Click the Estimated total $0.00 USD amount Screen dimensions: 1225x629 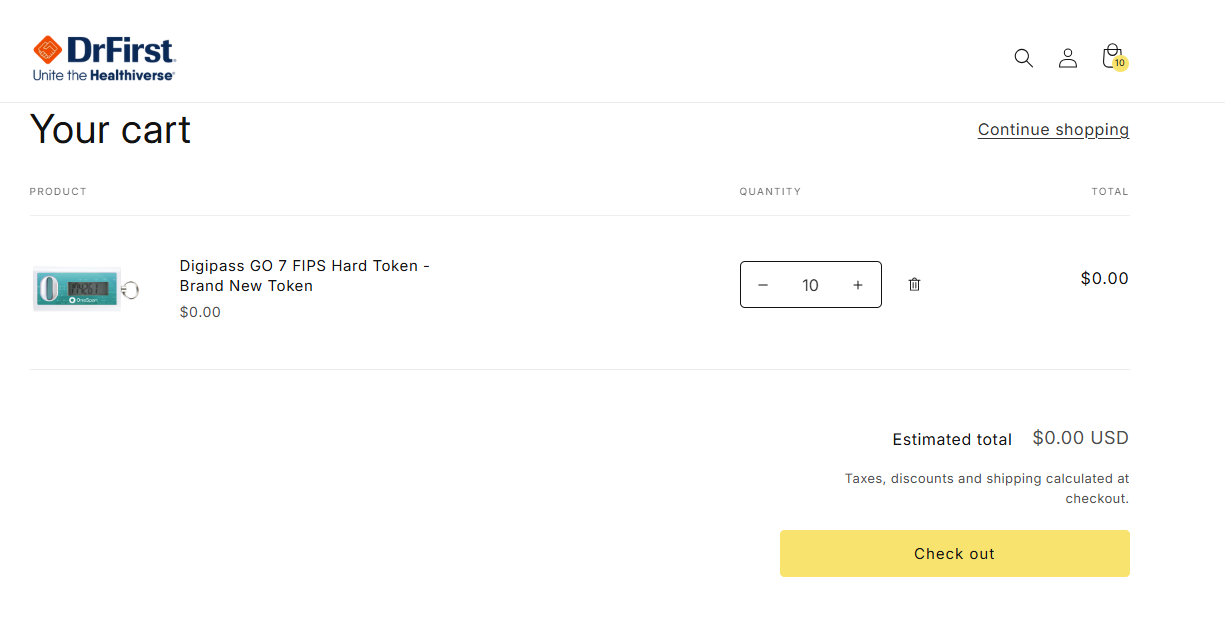click(x=1080, y=438)
